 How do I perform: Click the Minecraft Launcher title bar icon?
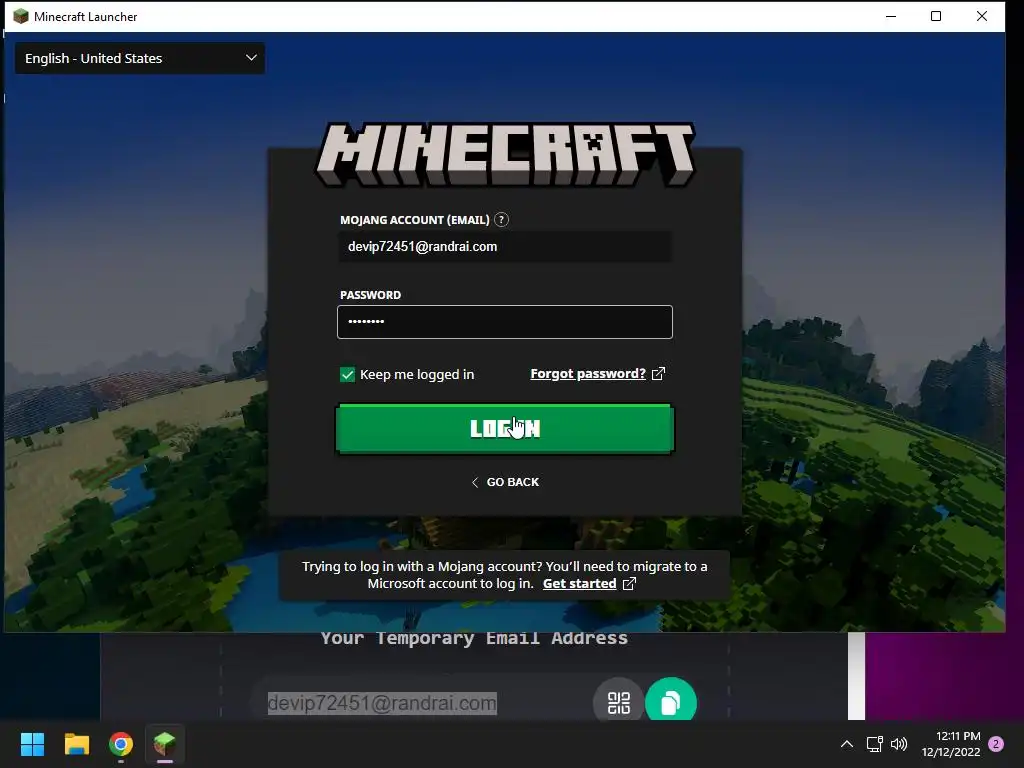(21, 16)
